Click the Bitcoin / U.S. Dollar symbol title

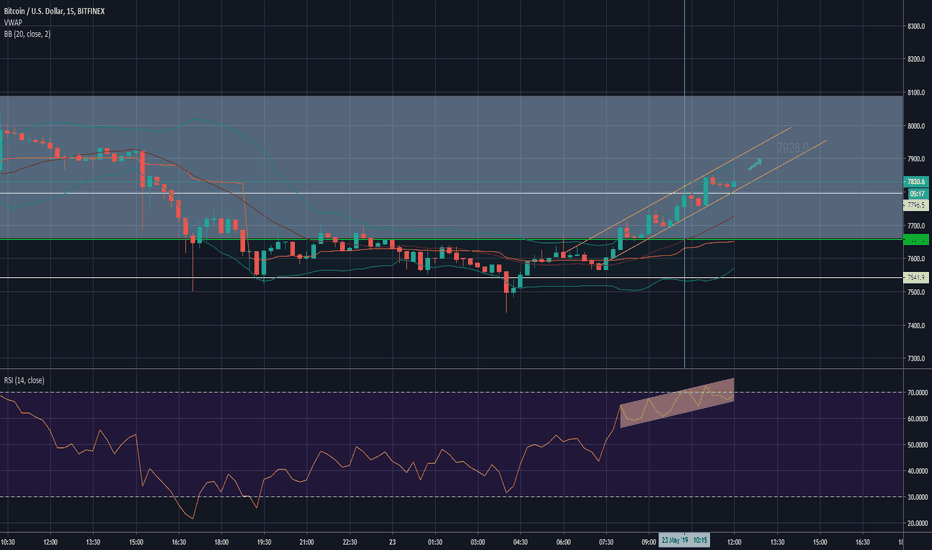coord(54,11)
